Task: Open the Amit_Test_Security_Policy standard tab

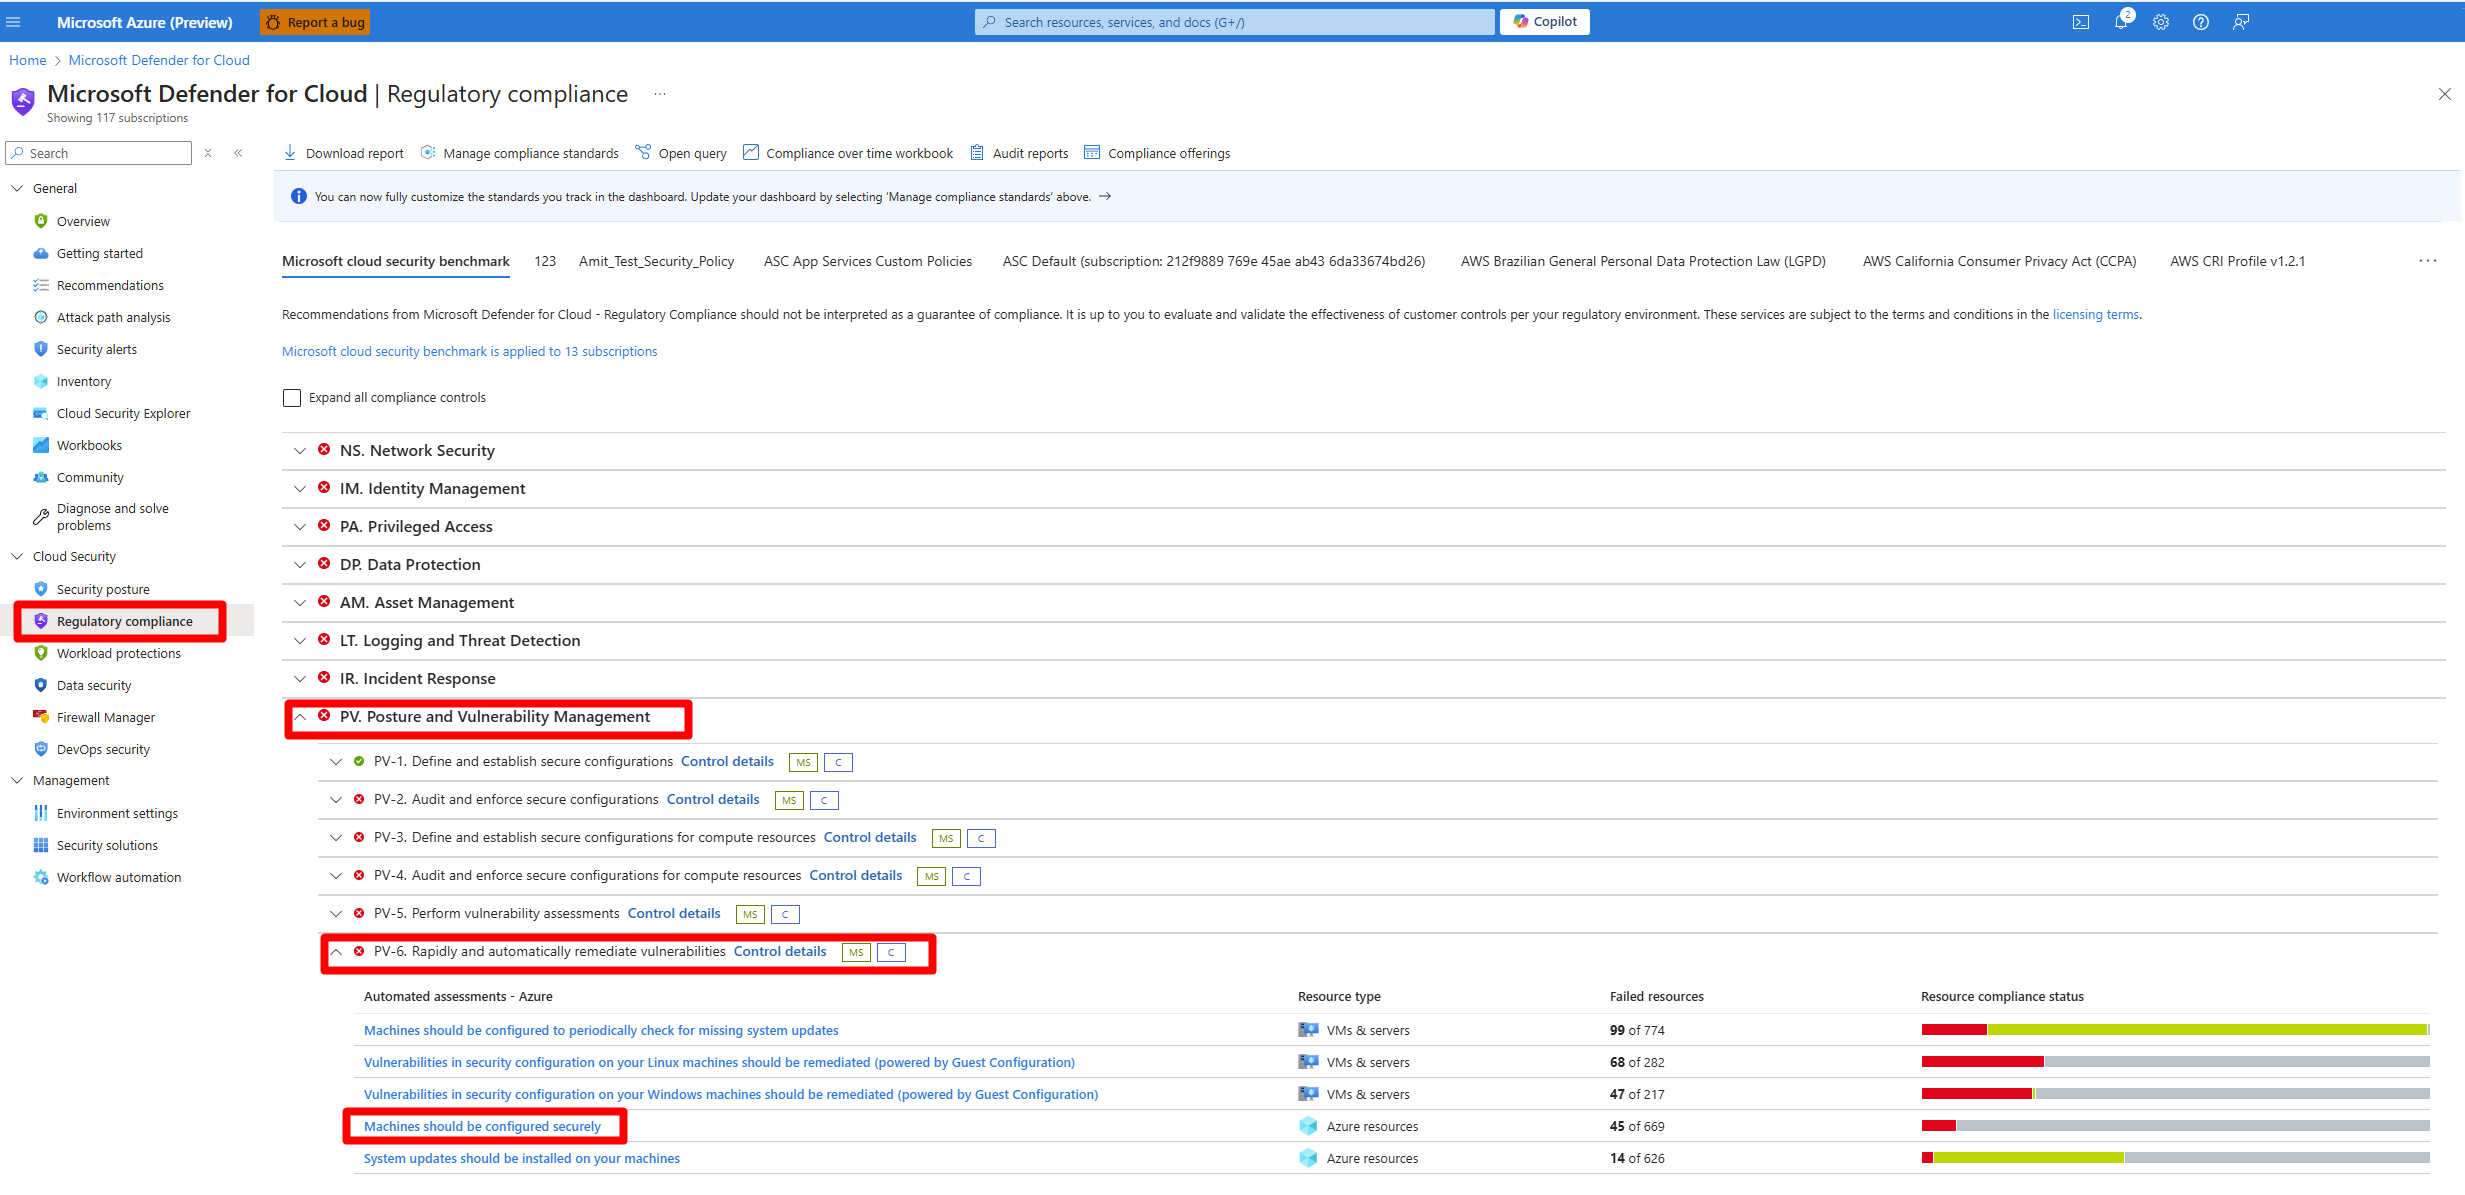Action: click(656, 261)
